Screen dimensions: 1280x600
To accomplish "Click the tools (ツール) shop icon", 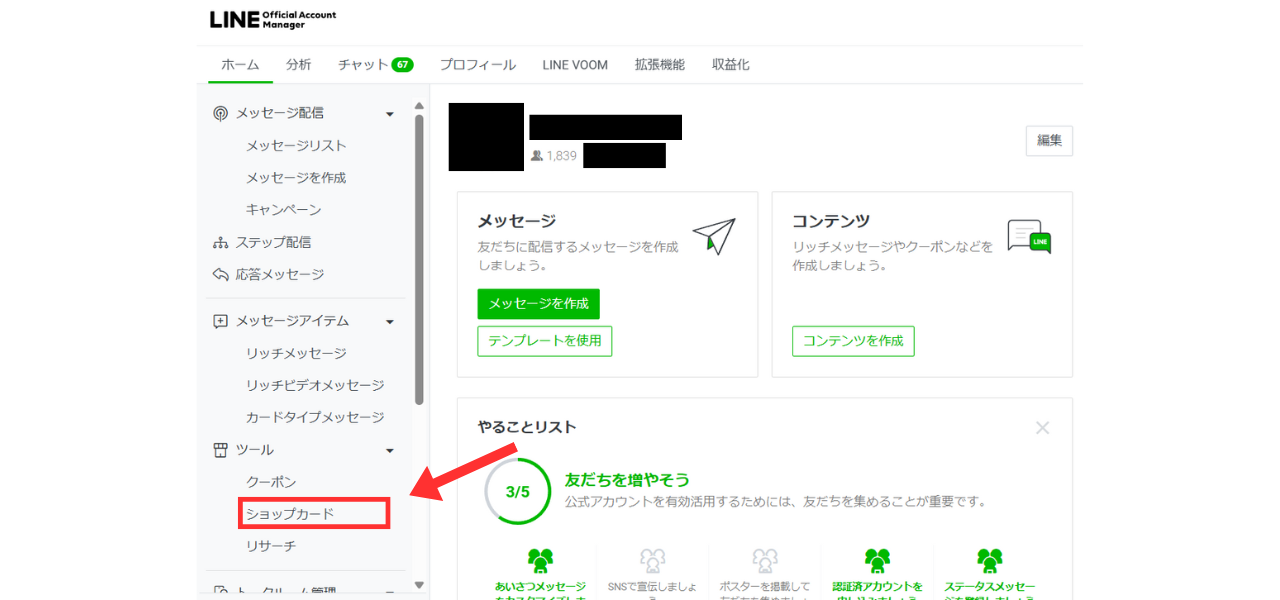I will pos(221,450).
